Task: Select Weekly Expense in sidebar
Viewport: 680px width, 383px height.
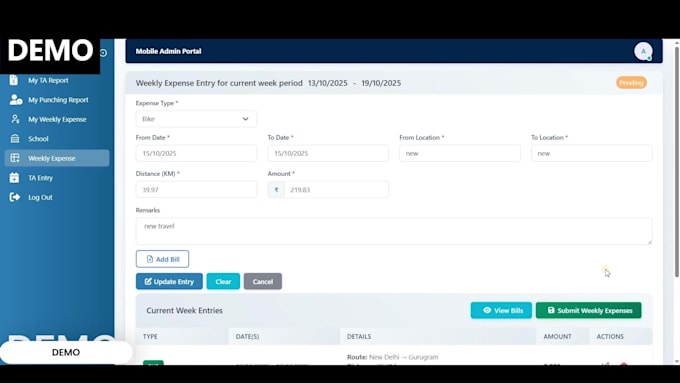Action: click(x=57, y=158)
